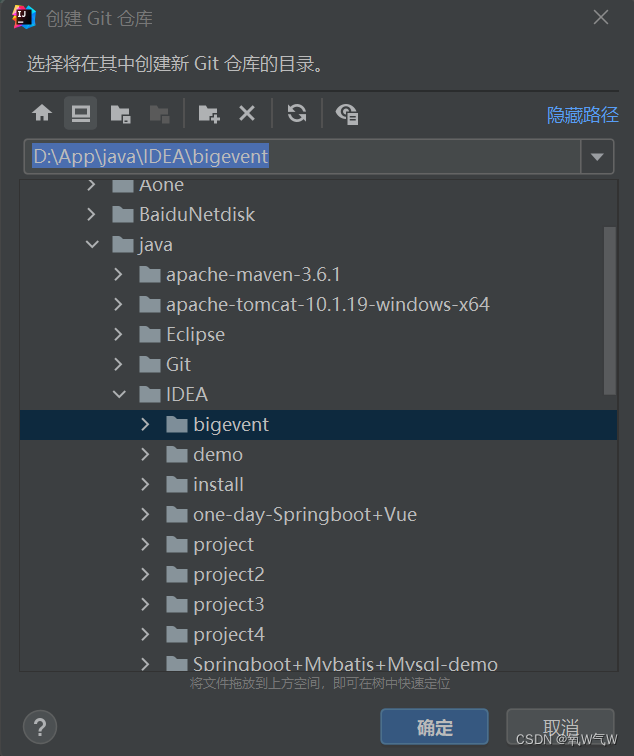Click the grayed module directory icon
Screen dimensions: 634x756
pyautogui.click(x=159, y=114)
